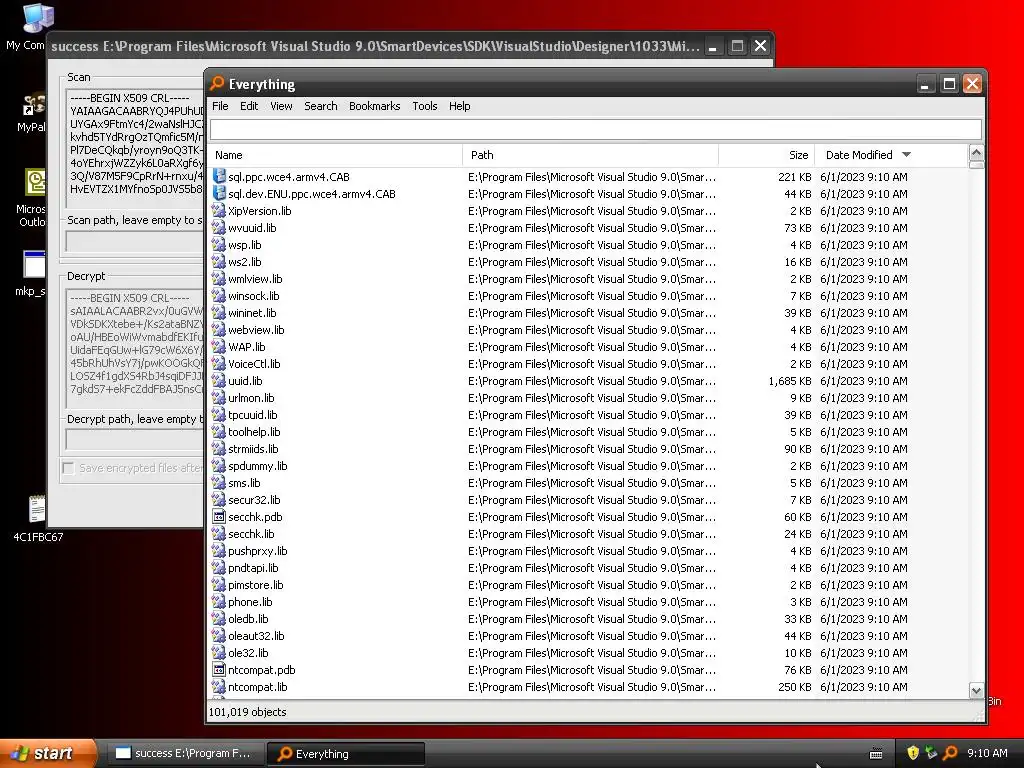Select the MyPal desktop shortcut icon

tap(34, 105)
